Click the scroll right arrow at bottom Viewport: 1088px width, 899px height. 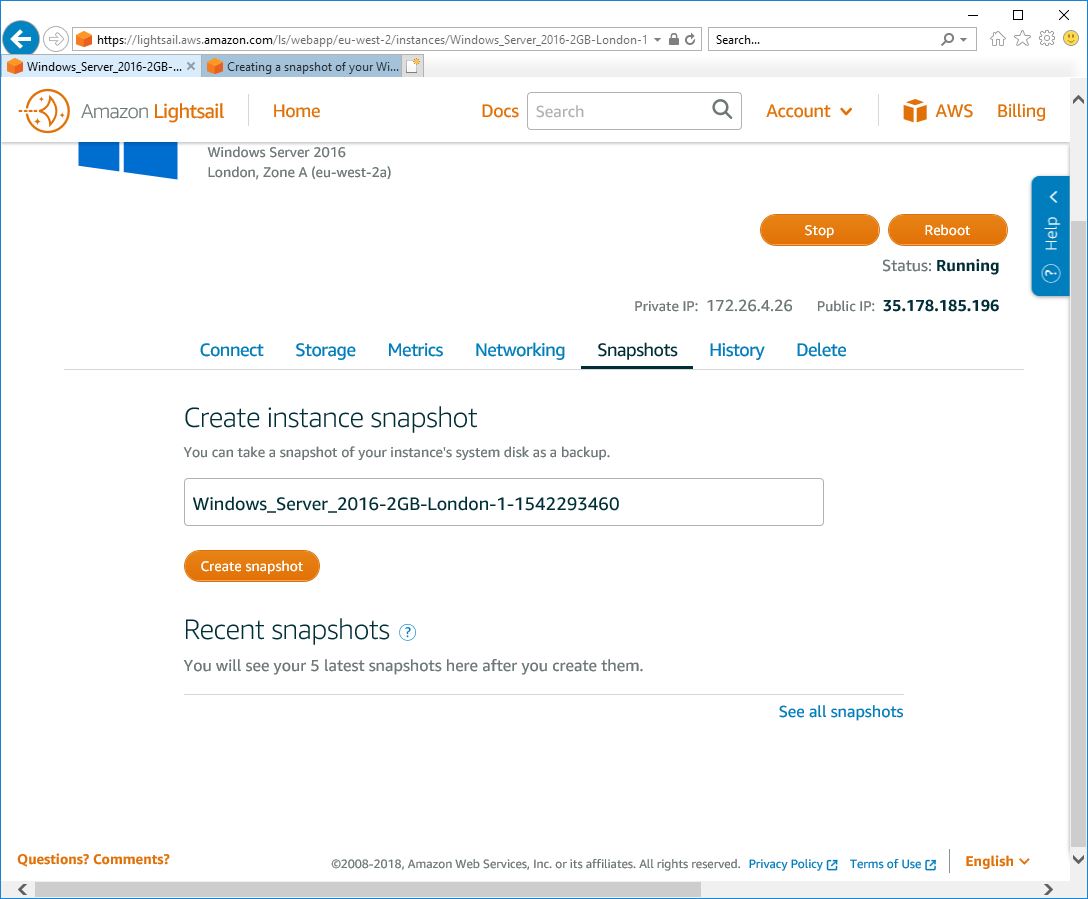click(x=1048, y=889)
